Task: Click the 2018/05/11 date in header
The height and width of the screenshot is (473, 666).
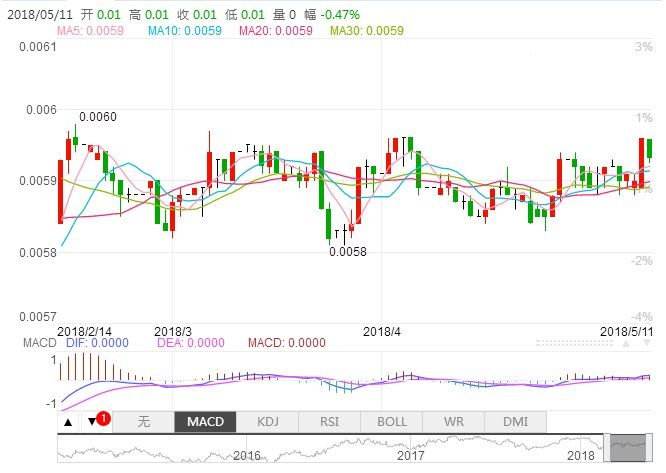Action: [40, 15]
